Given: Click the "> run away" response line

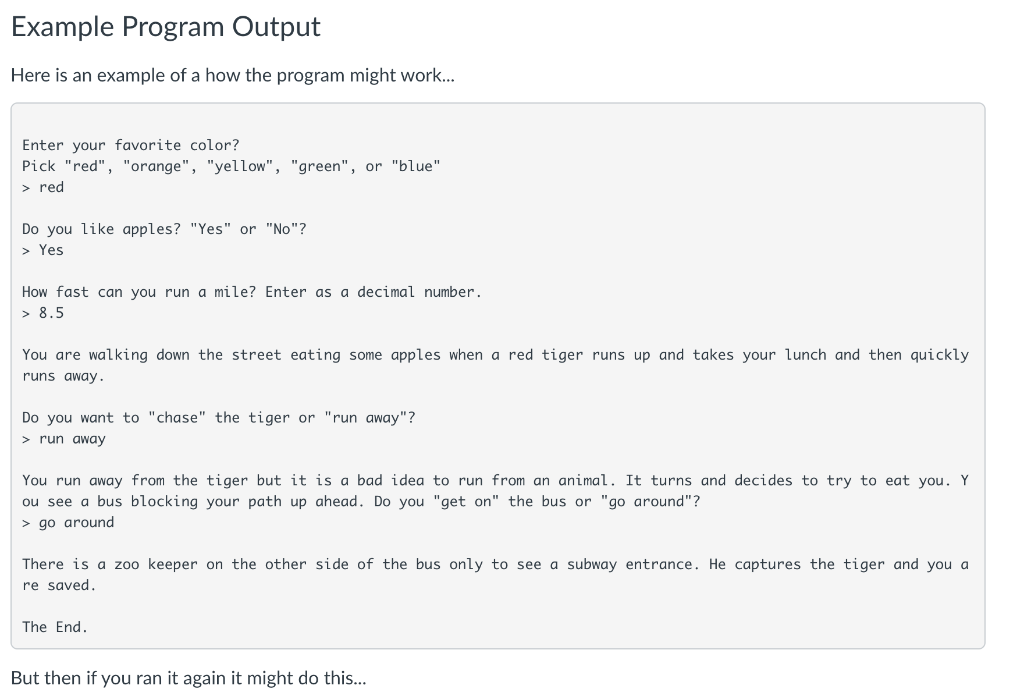Looking at the screenshot, I should click(x=64, y=439).
